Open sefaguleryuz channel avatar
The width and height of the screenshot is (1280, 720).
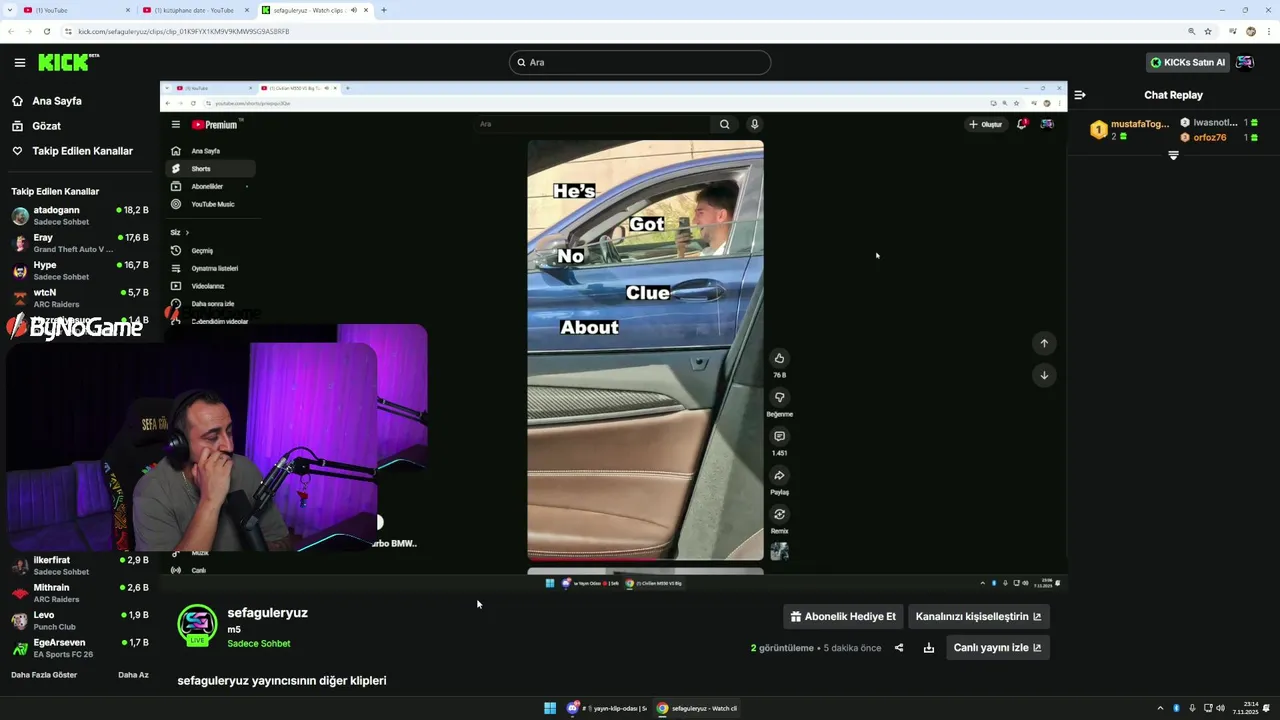(x=197, y=625)
